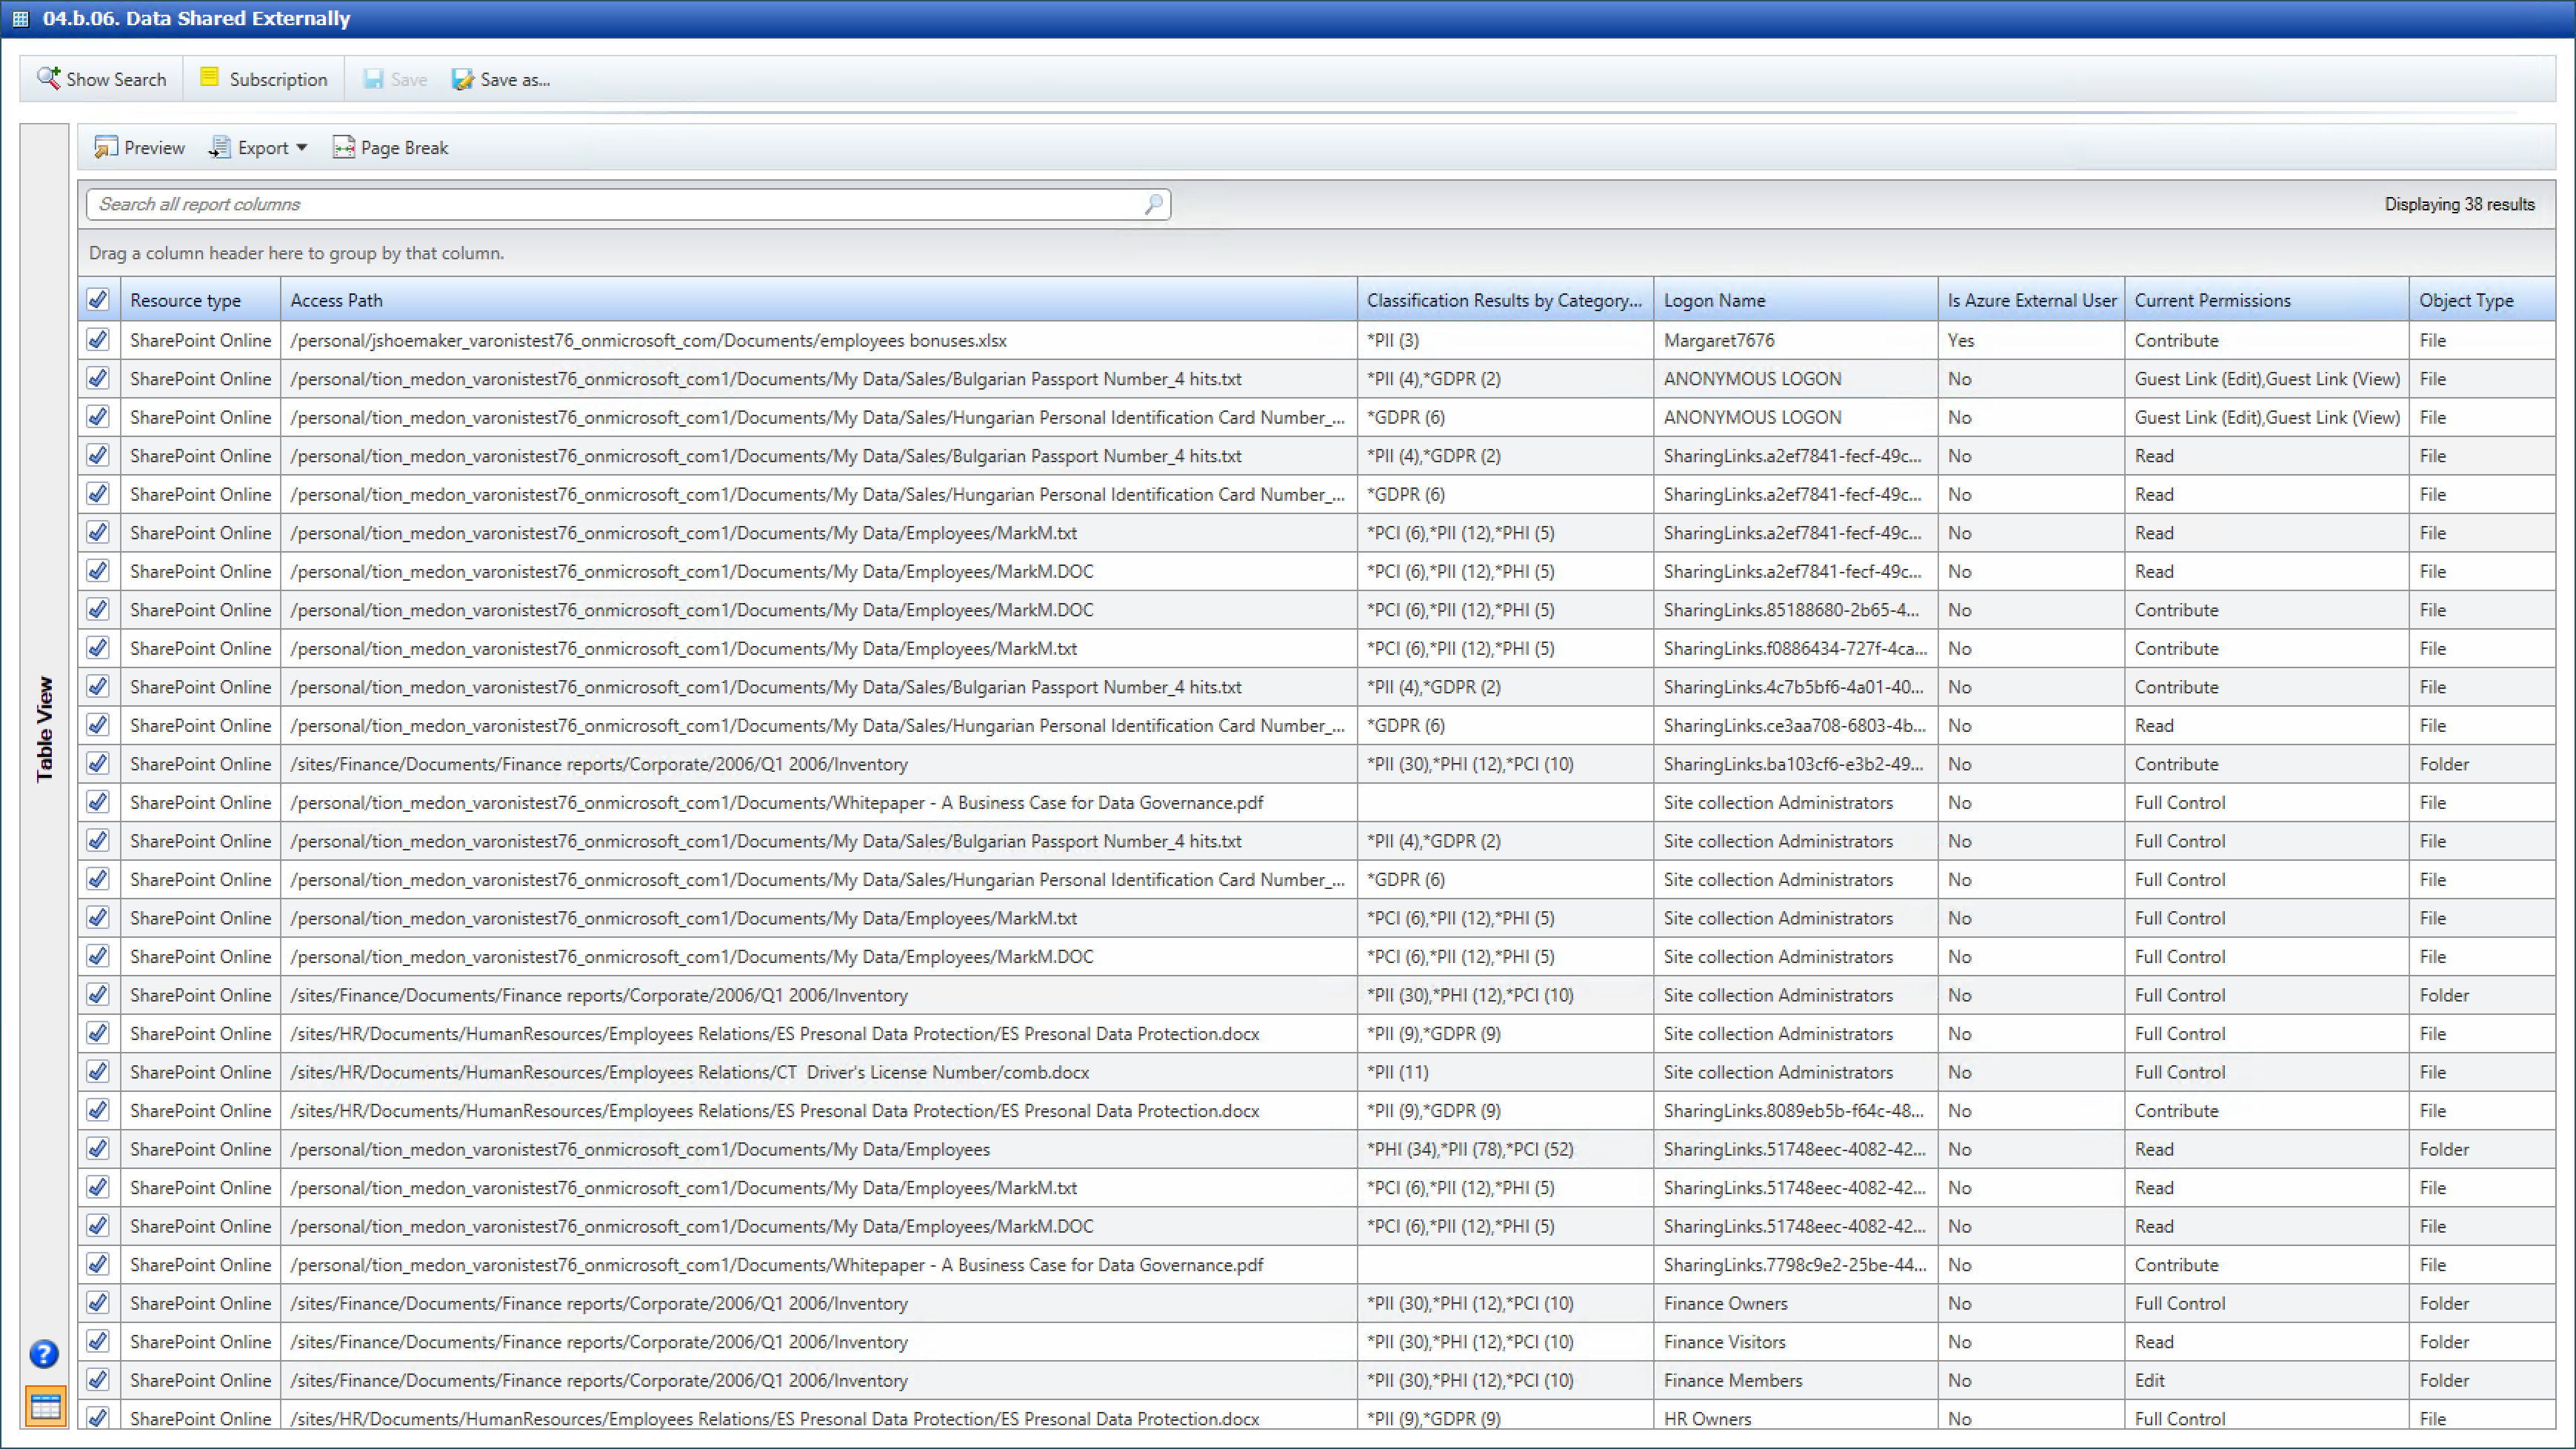Screen dimensions: 2576x1449
Task: Click the Access Path column header
Action: click(x=336, y=300)
